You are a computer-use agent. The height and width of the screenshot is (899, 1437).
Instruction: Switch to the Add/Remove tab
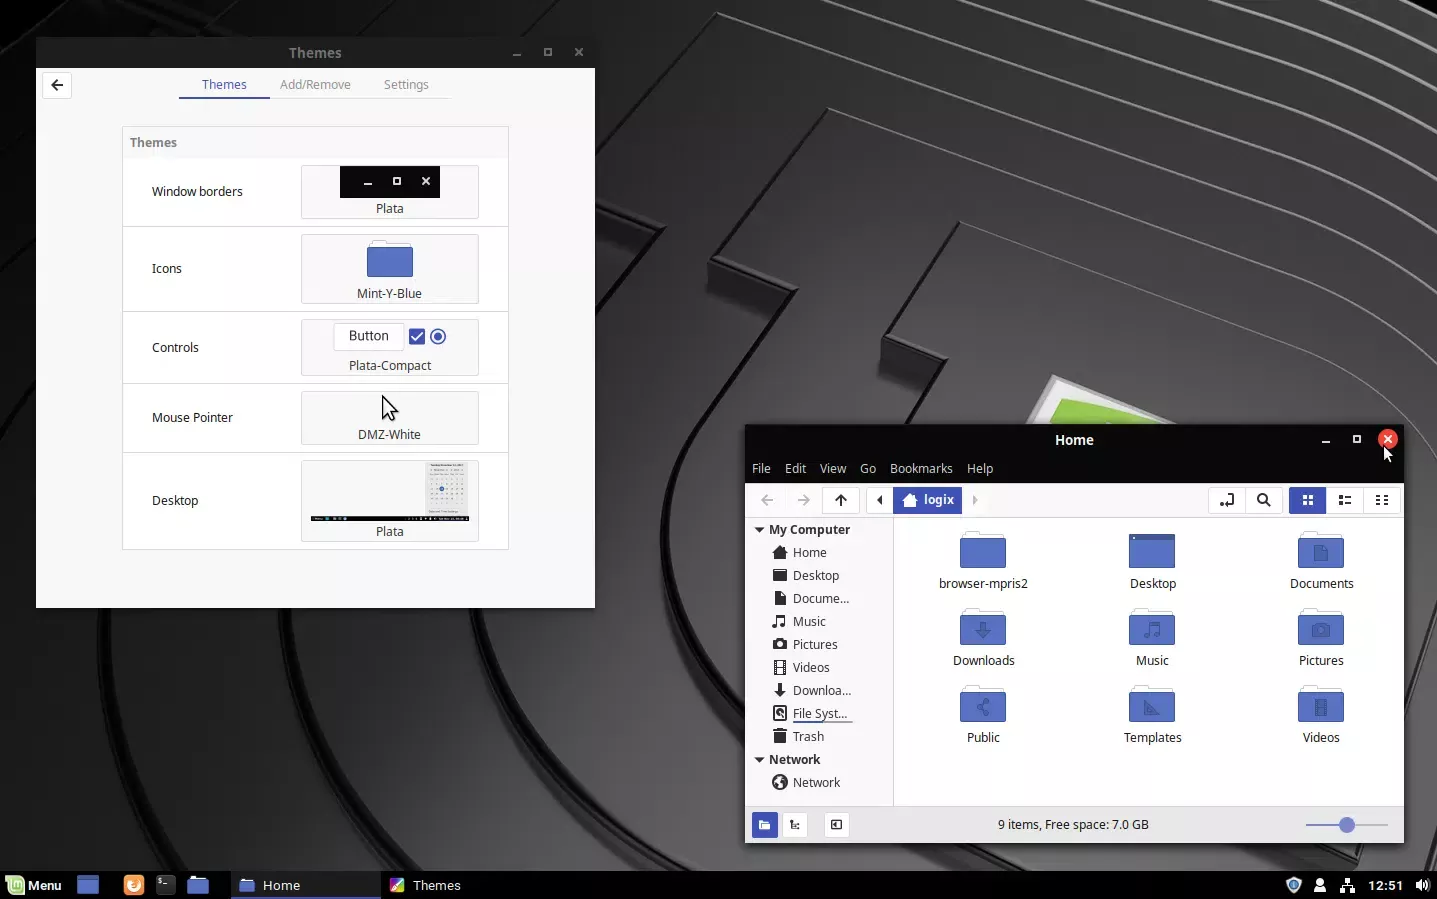pyautogui.click(x=315, y=85)
